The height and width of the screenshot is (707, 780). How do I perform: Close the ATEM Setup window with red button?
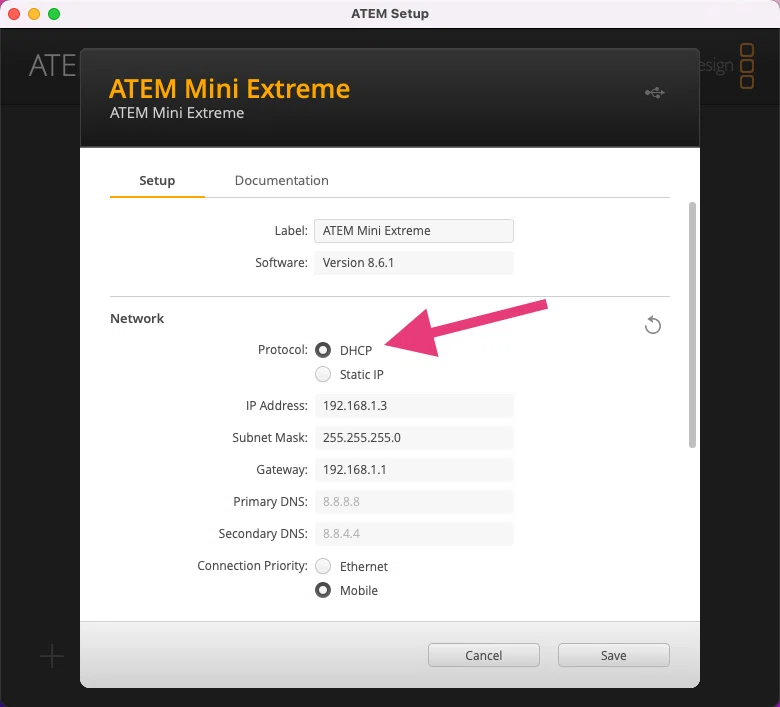(x=14, y=14)
